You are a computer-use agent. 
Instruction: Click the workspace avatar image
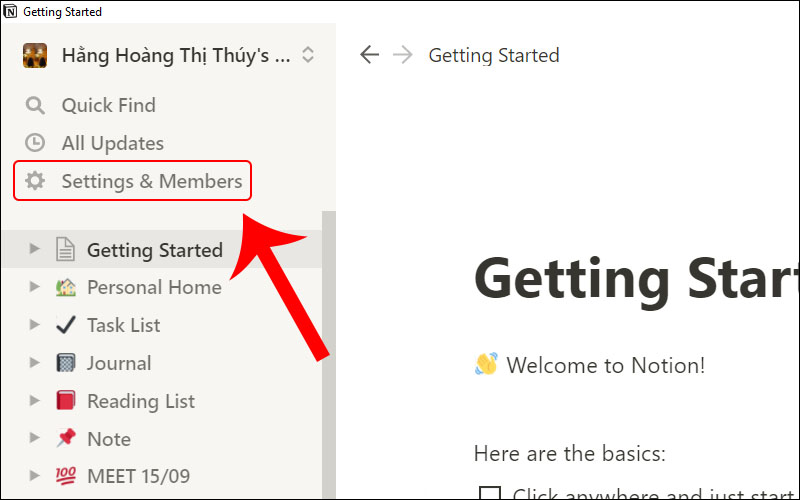click(x=35, y=55)
